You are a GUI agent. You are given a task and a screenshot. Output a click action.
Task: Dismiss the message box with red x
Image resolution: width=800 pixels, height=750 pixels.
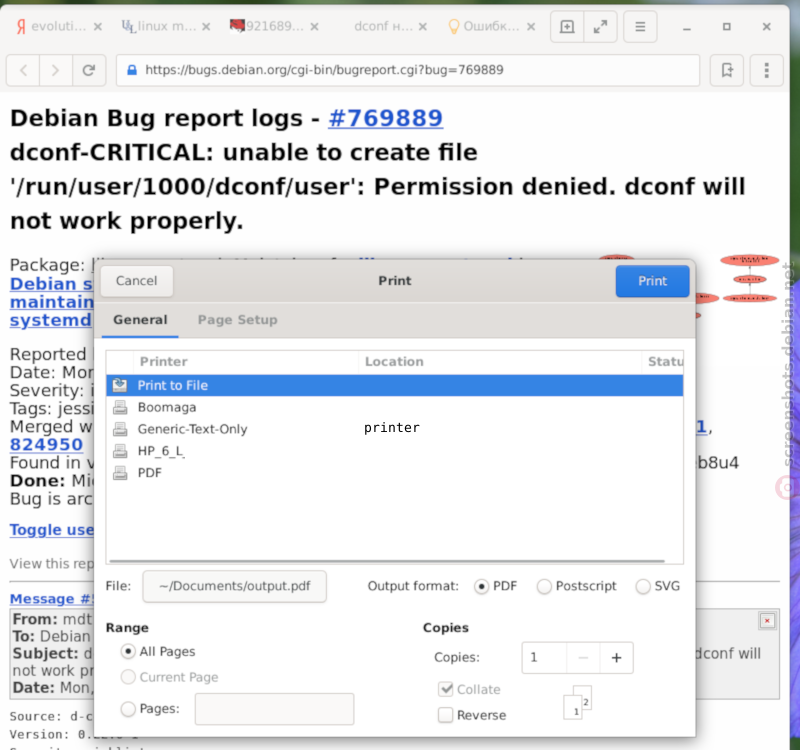767,620
